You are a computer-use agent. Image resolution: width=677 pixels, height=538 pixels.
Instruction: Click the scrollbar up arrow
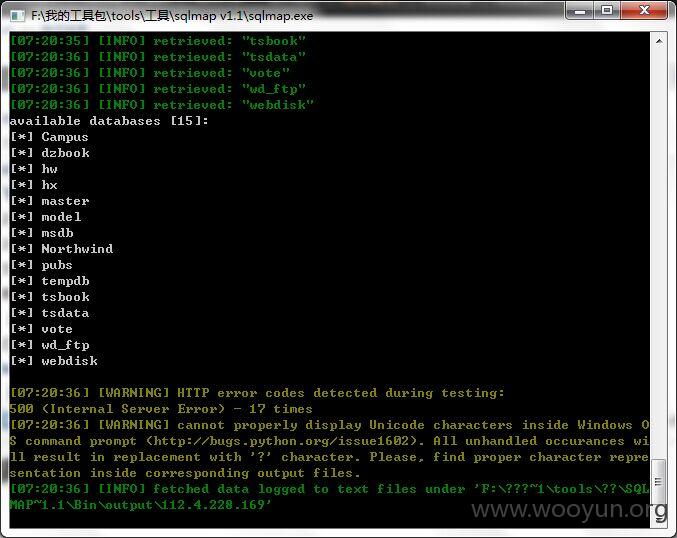(x=659, y=41)
